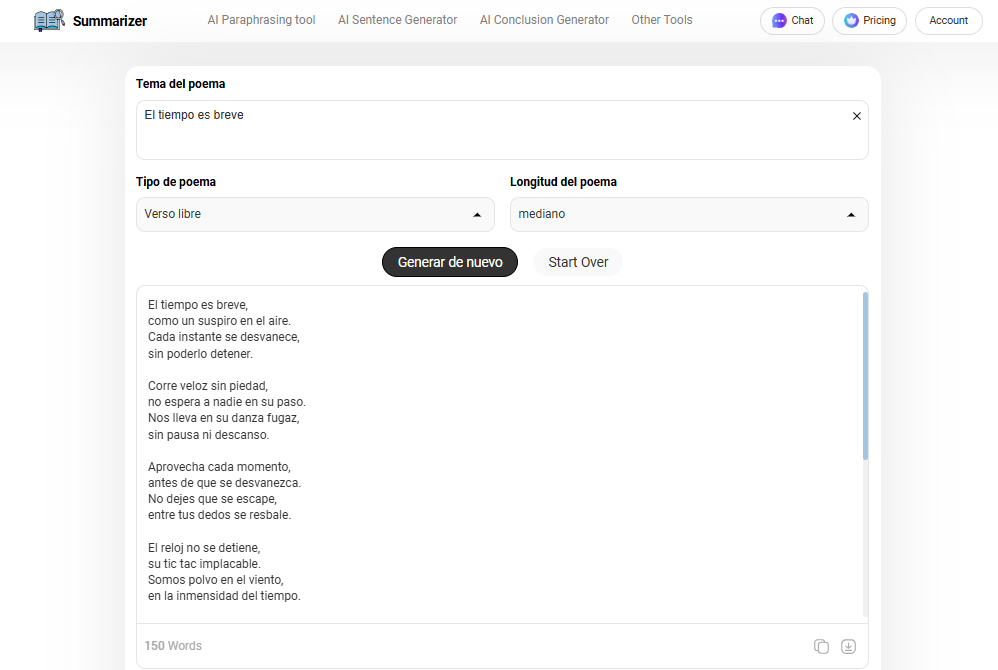The height and width of the screenshot is (670, 998).
Task: Expand the mediano dropdown arrow
Action: [851, 215]
